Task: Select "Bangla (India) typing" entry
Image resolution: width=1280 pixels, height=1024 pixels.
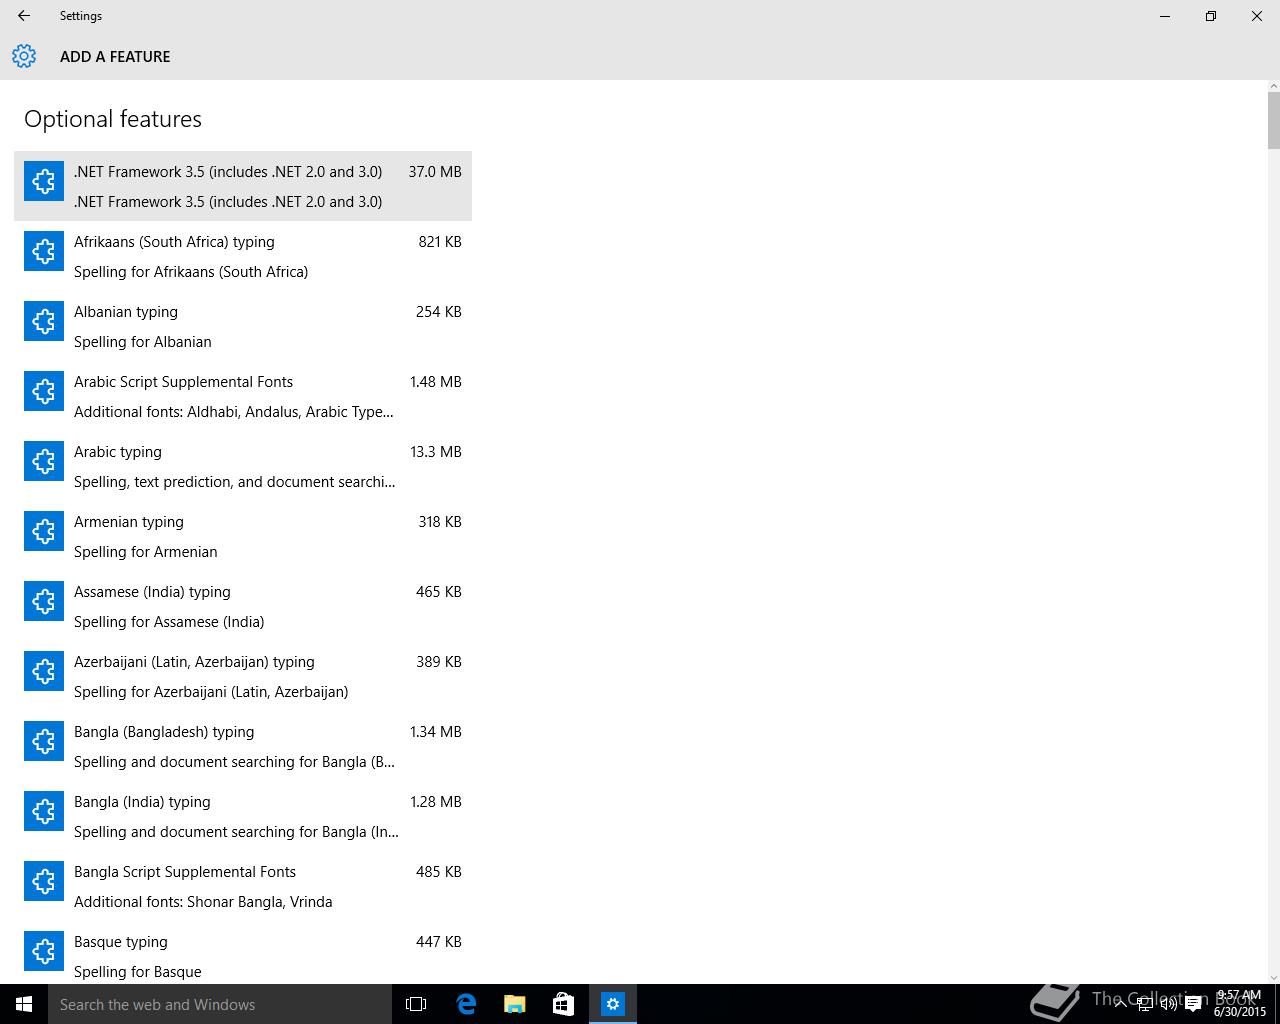Action: (243, 816)
